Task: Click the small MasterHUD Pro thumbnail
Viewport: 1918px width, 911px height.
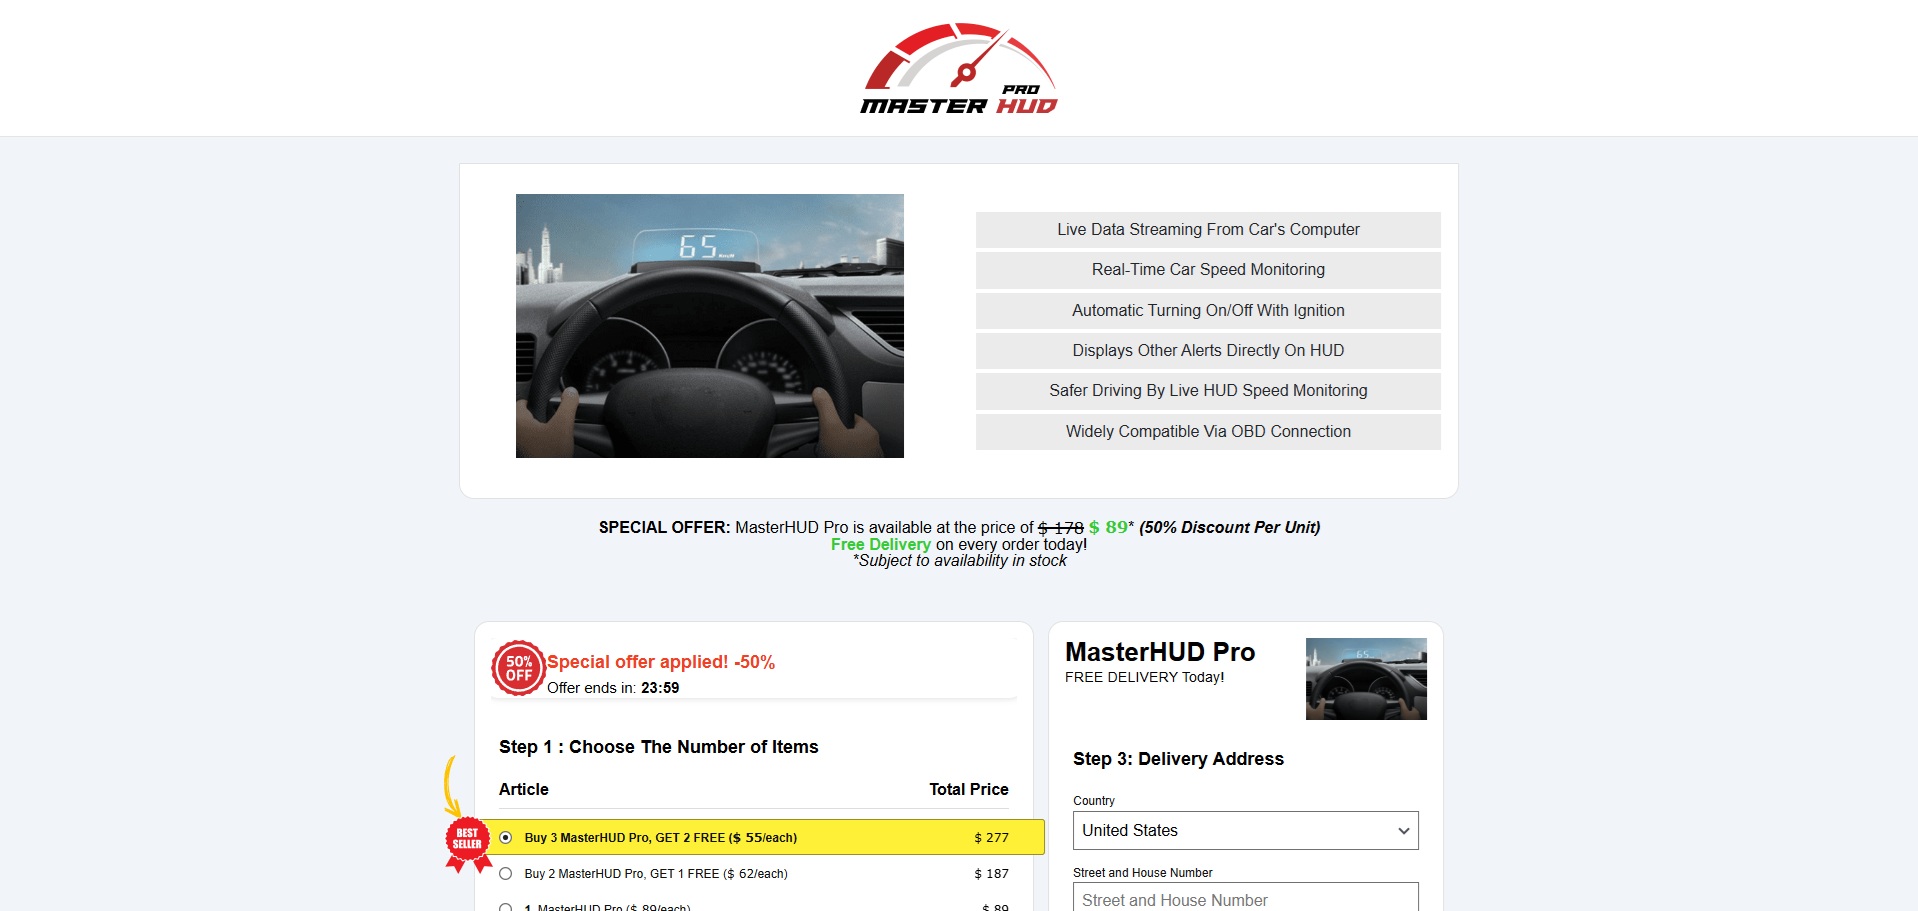Action: click(x=1365, y=679)
